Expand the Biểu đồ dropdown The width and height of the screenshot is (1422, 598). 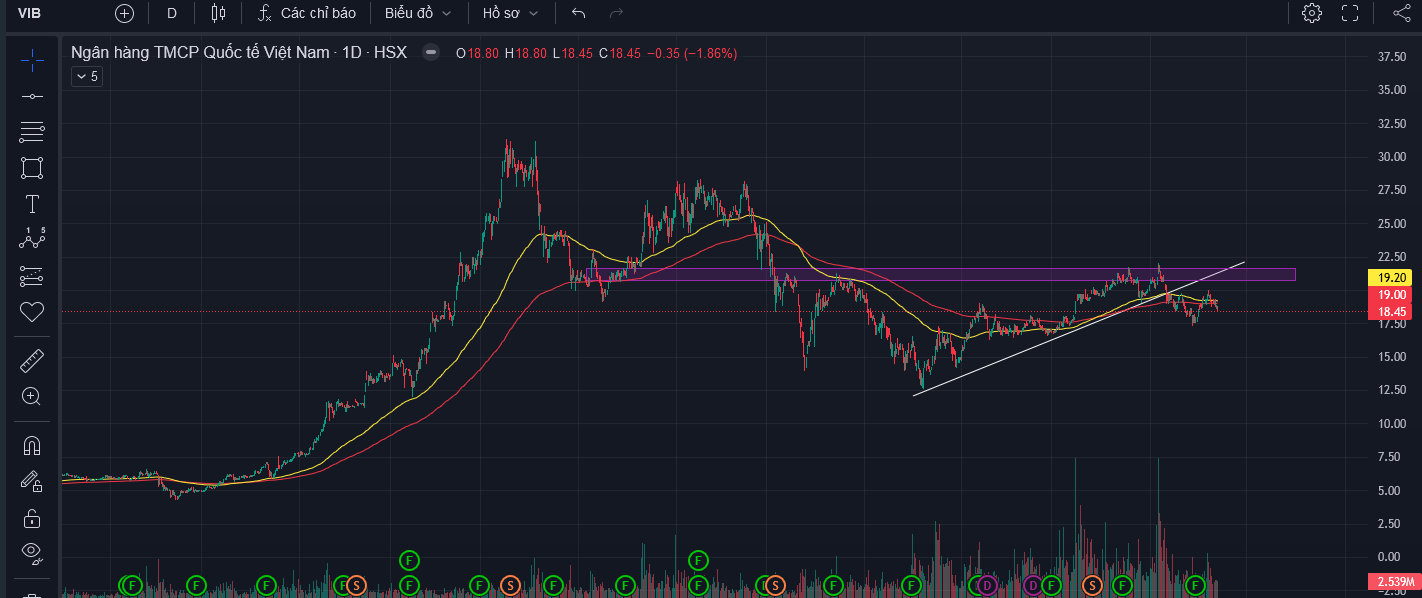point(418,13)
